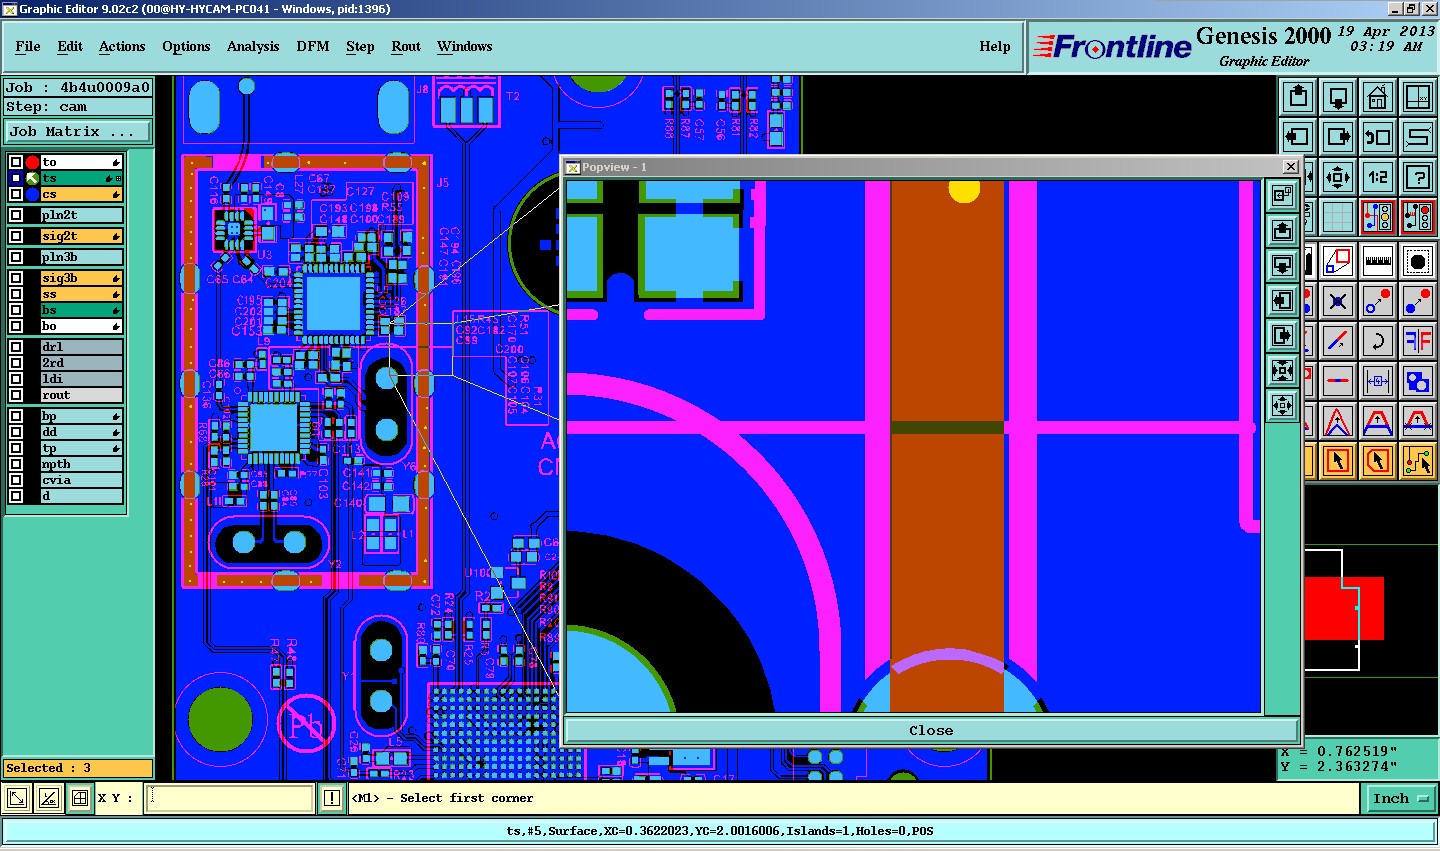Click pan up icon in Popview toolbar
1440x851 pixels.
coord(1283,231)
